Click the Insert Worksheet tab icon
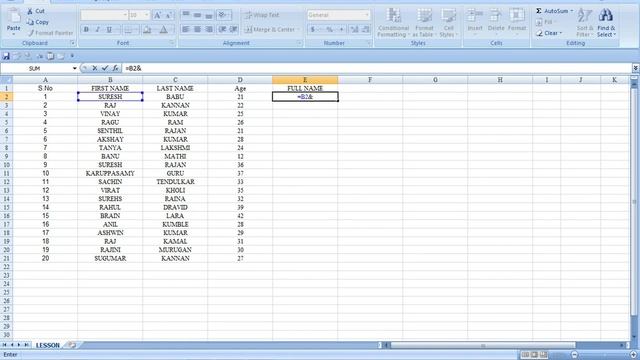 coord(72,345)
